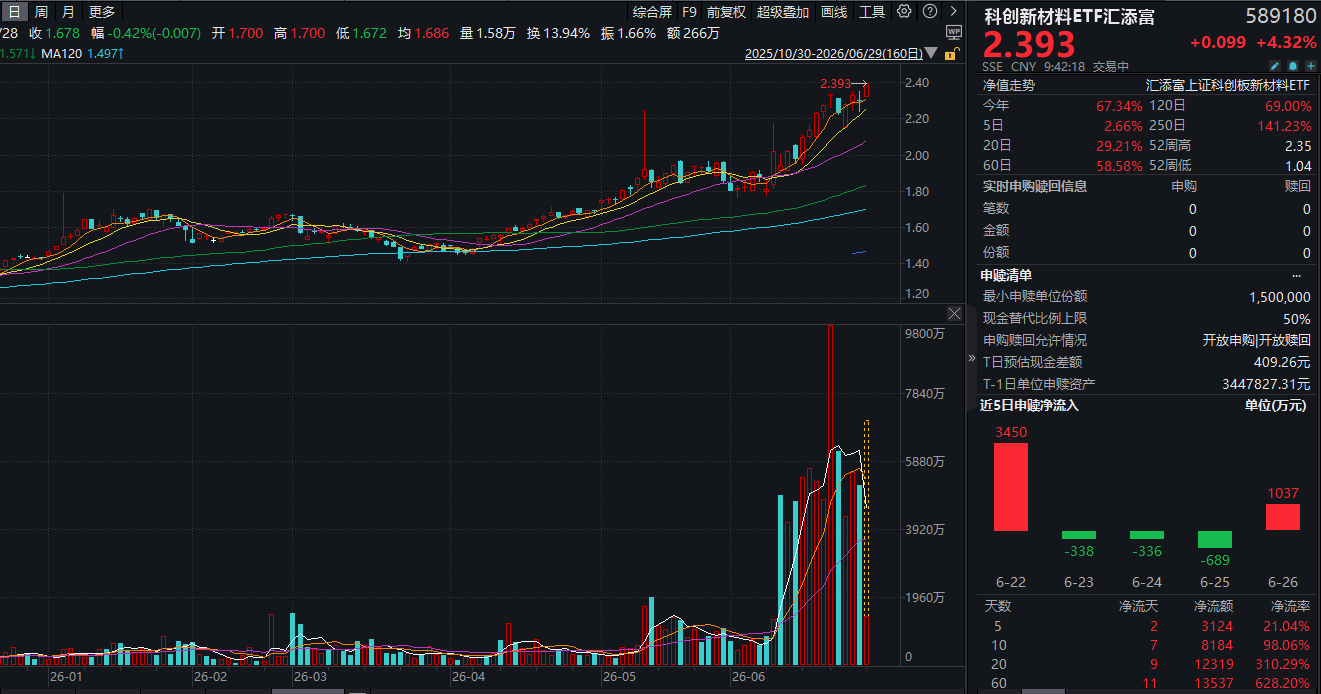
Task: Click the 换 13.94% turnover value
Action: [x=559, y=33]
